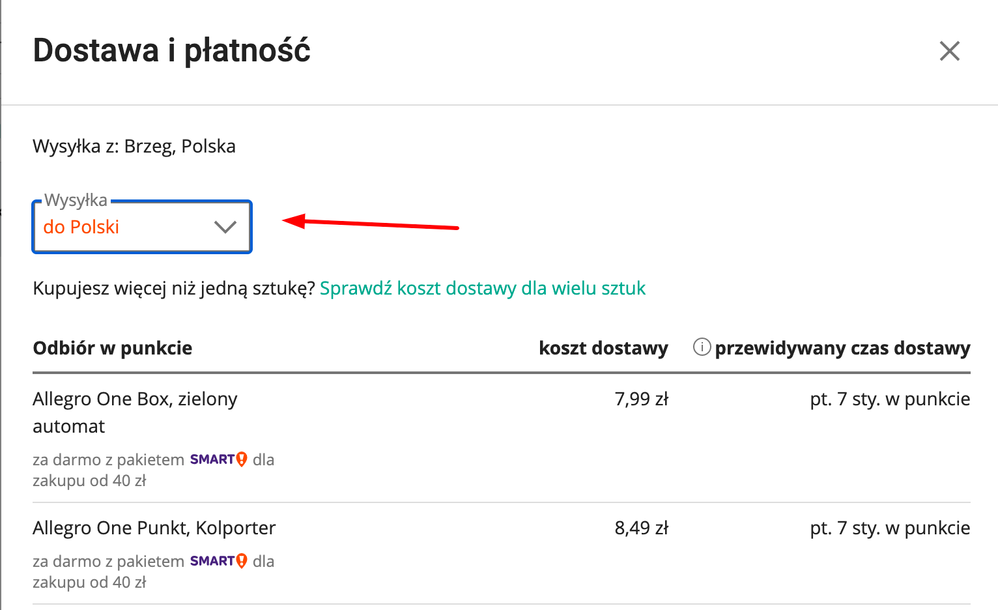Viewport: 998px width, 610px height.
Task: Open the Wysyłka destination dropdown
Action: coord(142,227)
